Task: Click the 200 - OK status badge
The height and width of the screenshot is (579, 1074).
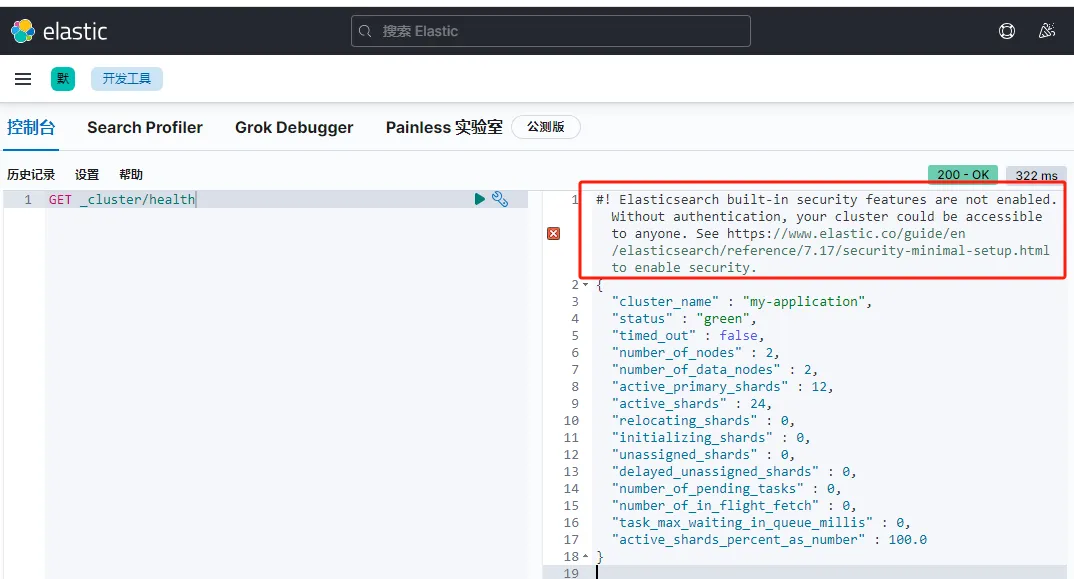Action: pos(963,174)
